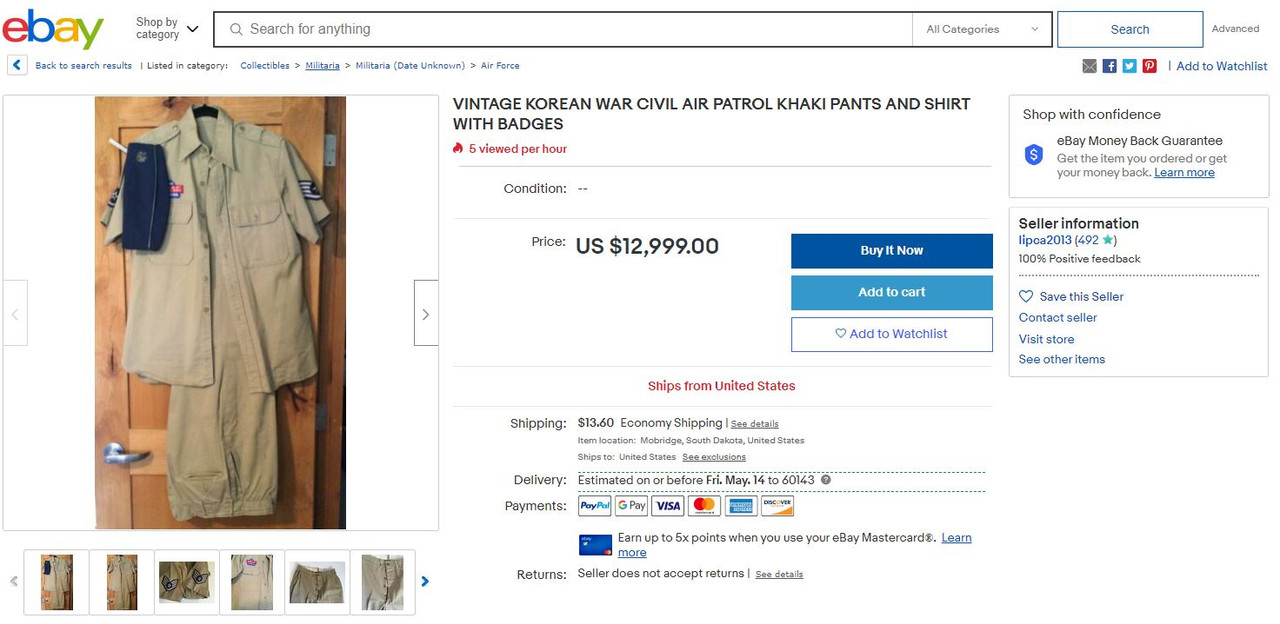1280x624 pixels.
Task: Click the eBay logo
Action: (x=53, y=29)
